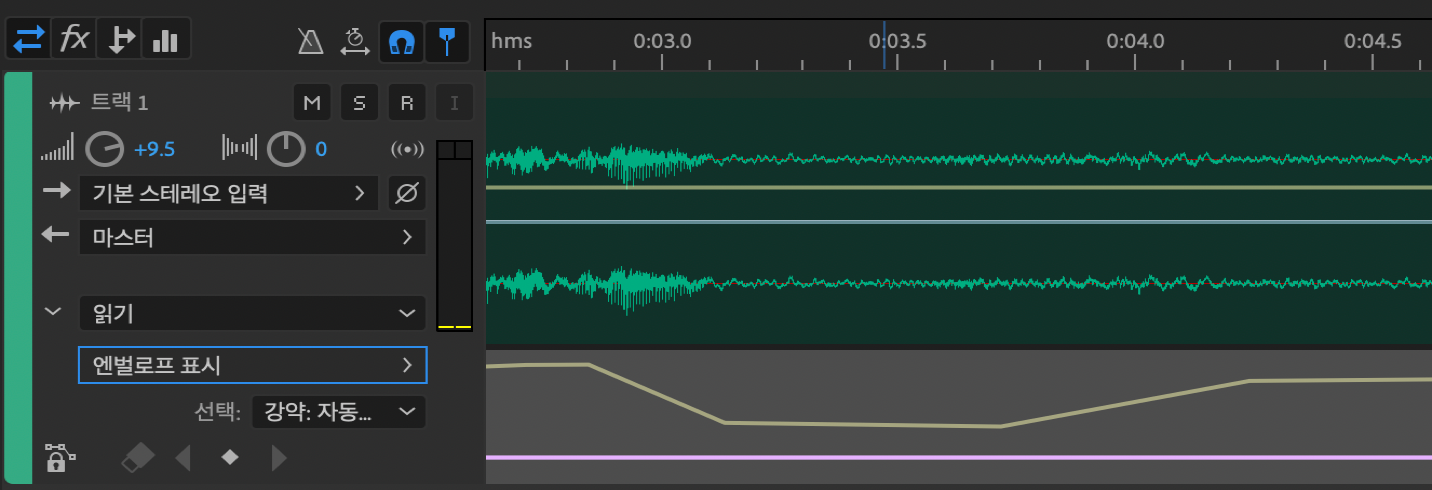Click the pink envelope line in automation lane
Viewport: 1432px width, 490px height.
(958, 457)
